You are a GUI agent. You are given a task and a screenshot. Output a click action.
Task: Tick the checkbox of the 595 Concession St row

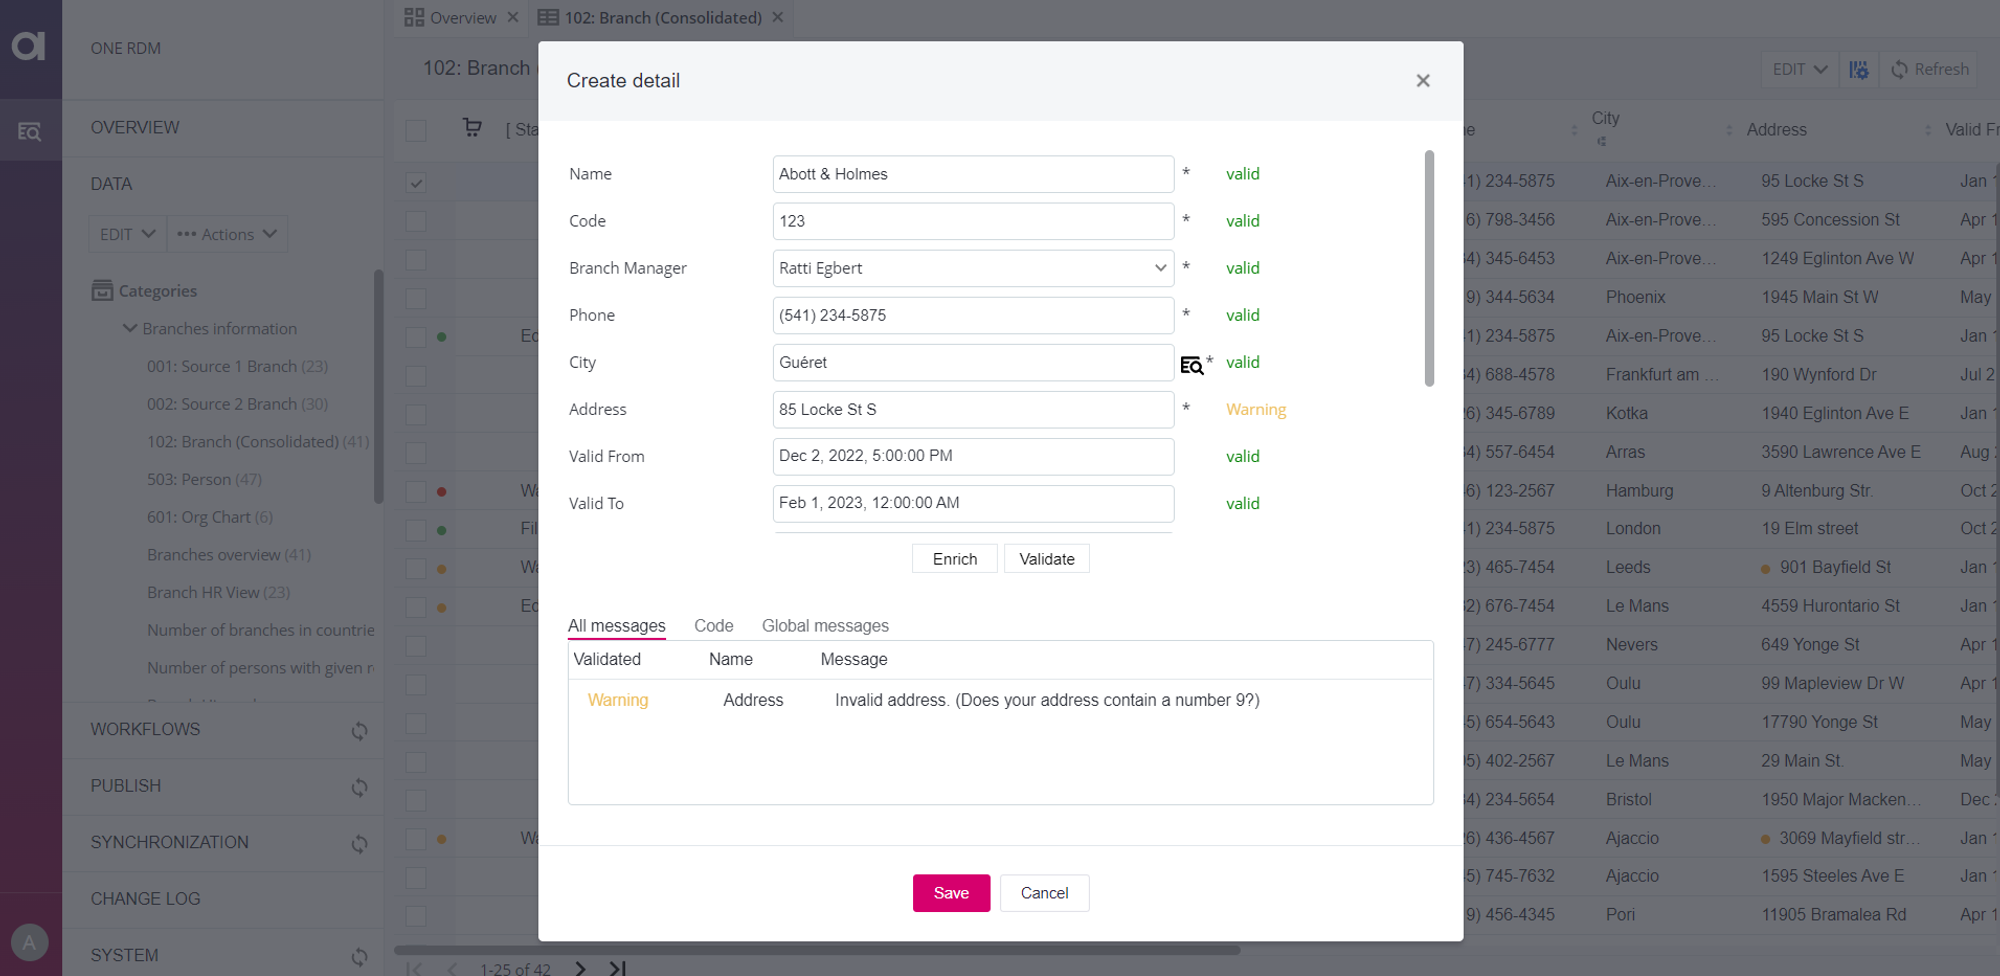point(416,221)
